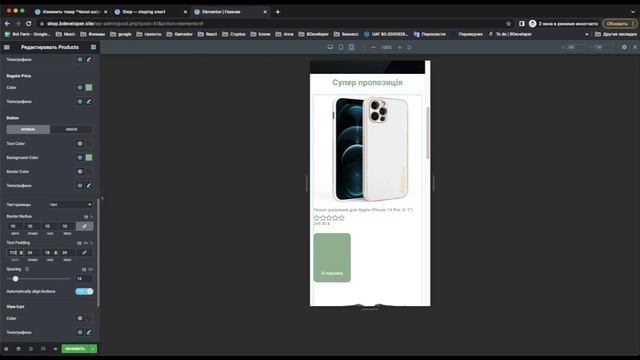The height and width of the screenshot is (360, 640).
Task: Click Spacing value input field
Action: [x=84, y=279]
